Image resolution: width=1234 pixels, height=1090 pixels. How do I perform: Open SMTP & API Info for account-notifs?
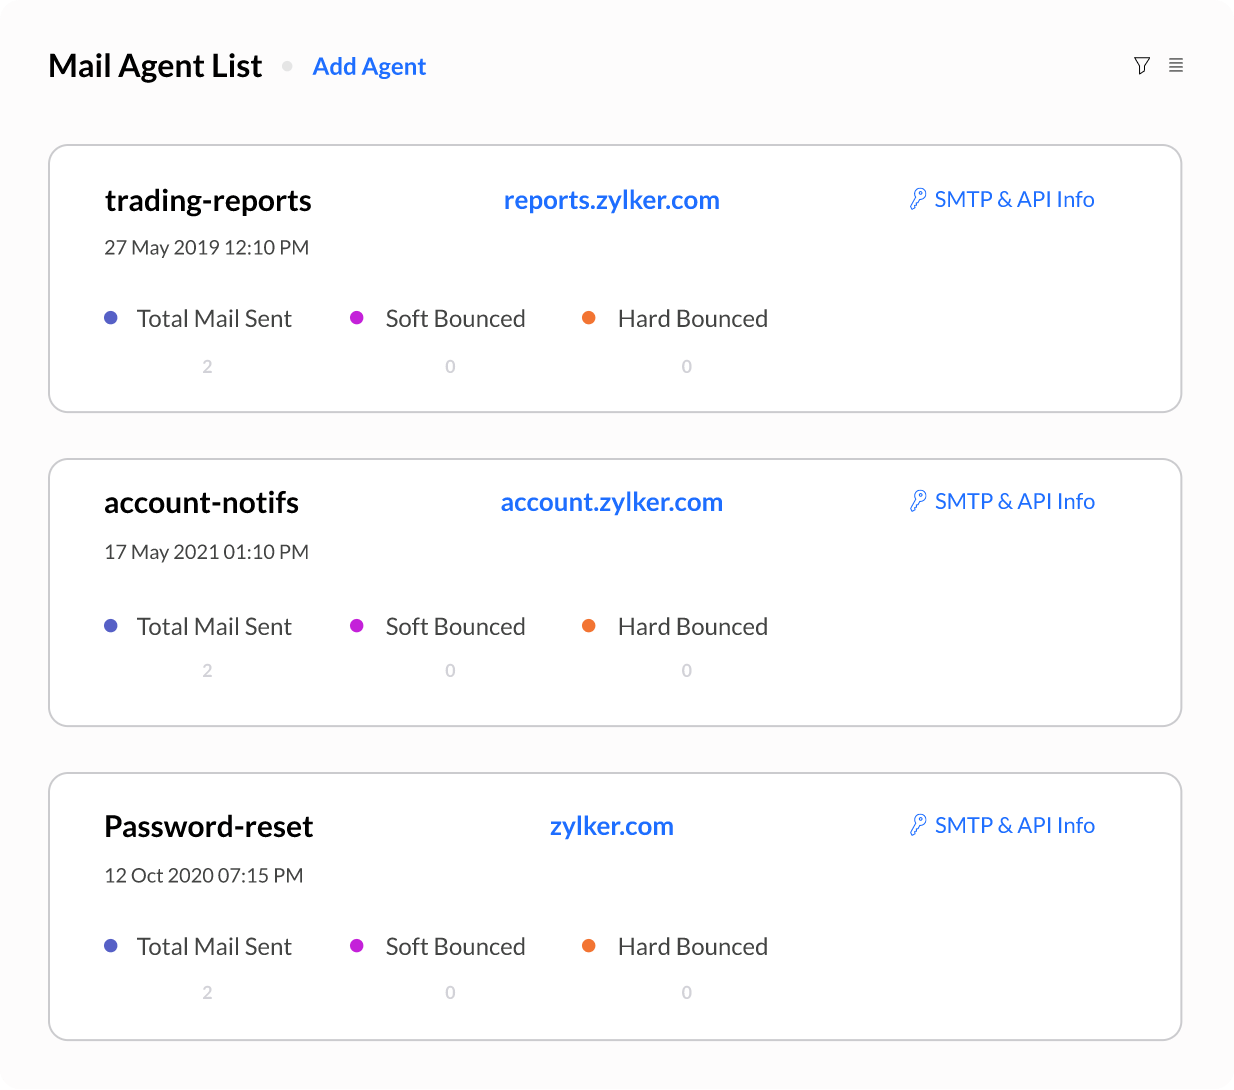click(1014, 500)
